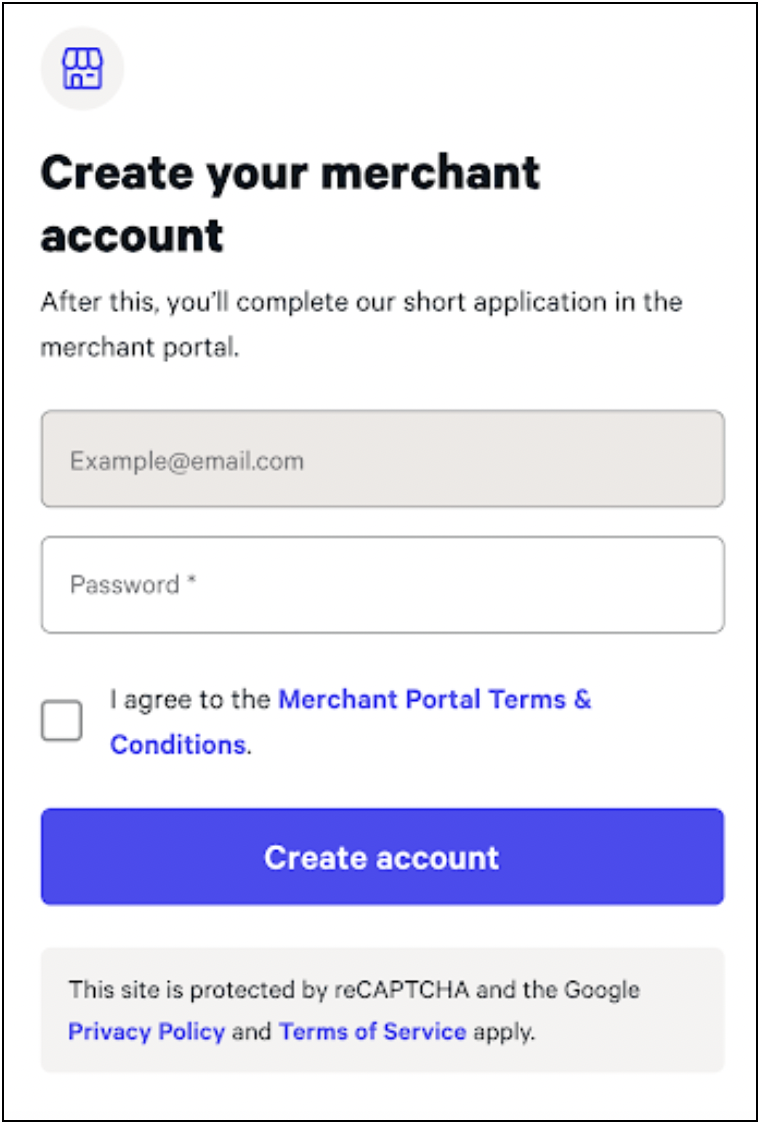Check the agree to terms checkbox

click(62, 720)
